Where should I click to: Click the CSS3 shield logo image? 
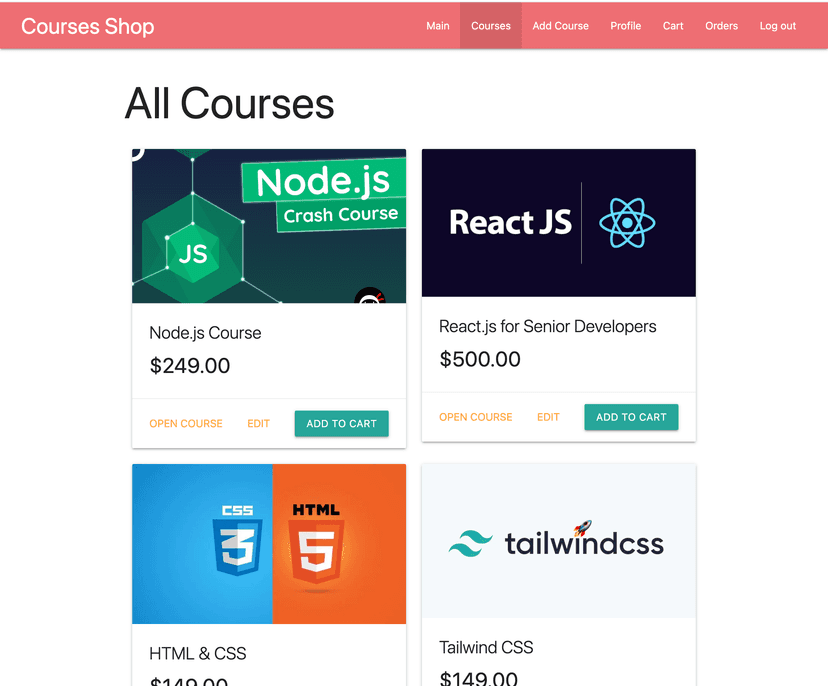tap(237, 541)
